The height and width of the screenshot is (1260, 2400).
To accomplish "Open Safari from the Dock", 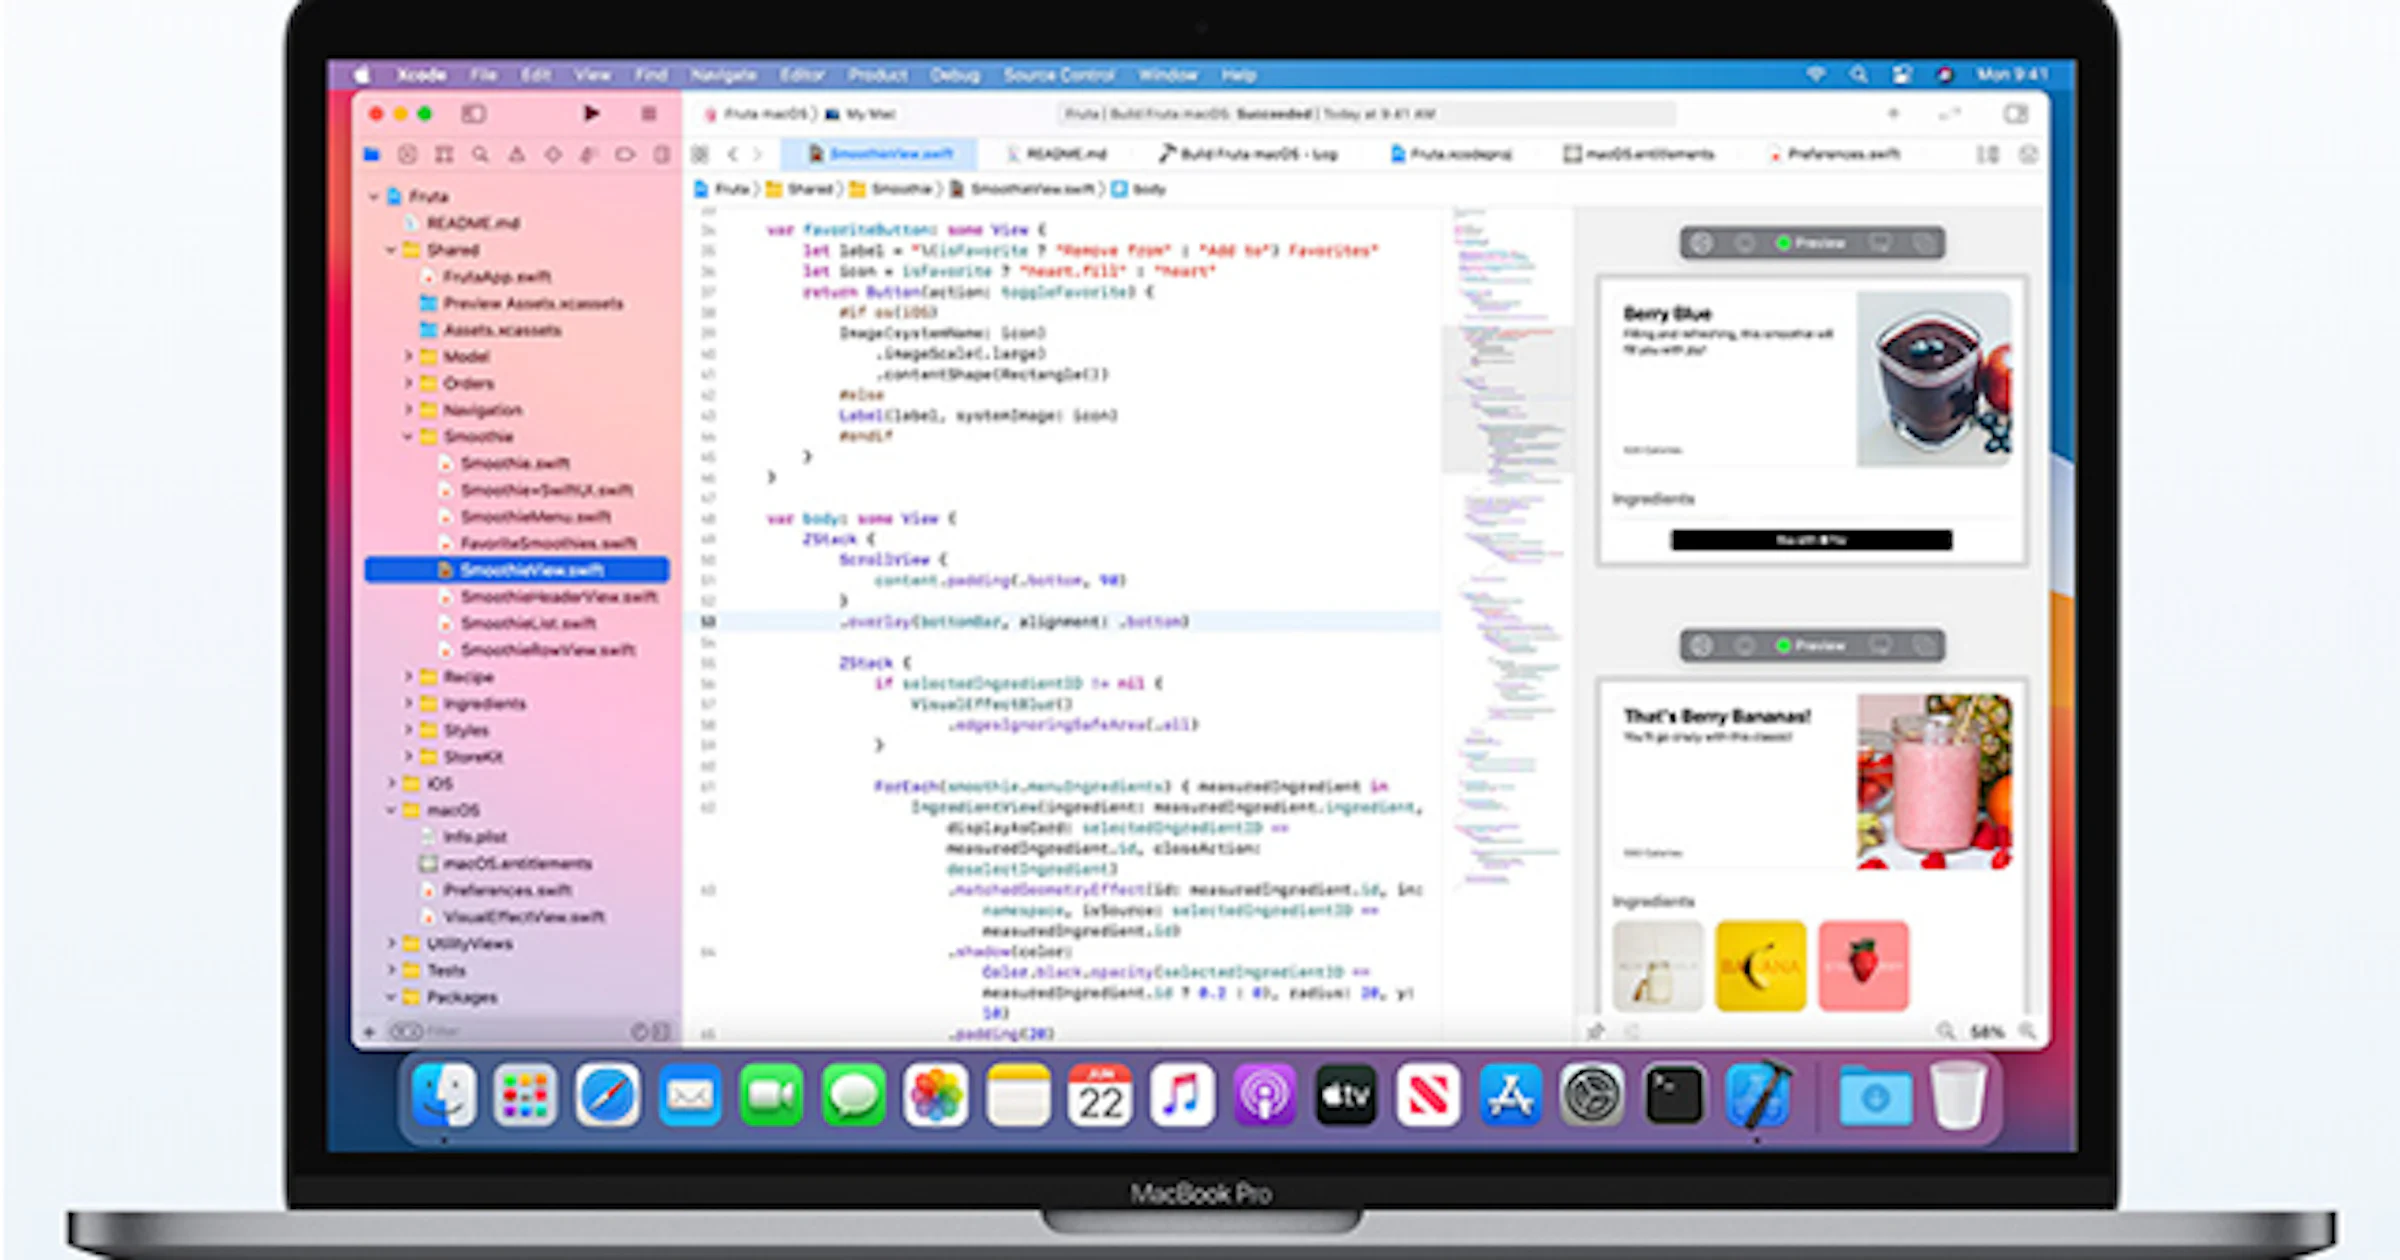I will 607,1095.
